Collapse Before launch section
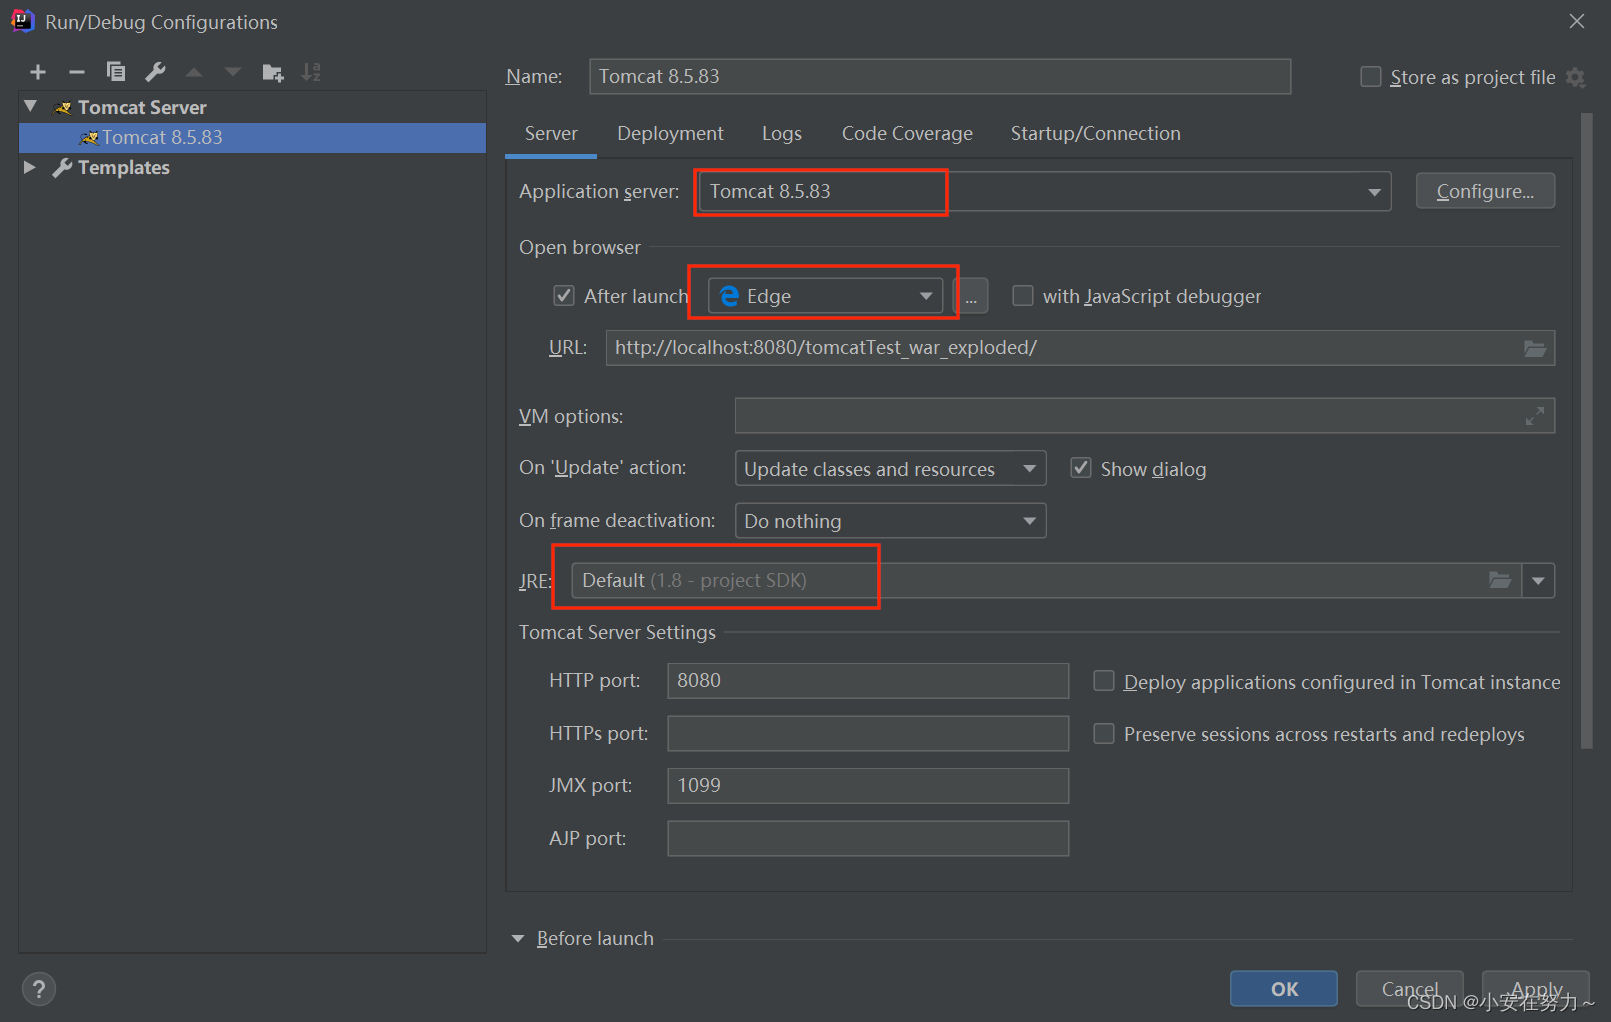1611x1022 pixels. pyautogui.click(x=518, y=939)
